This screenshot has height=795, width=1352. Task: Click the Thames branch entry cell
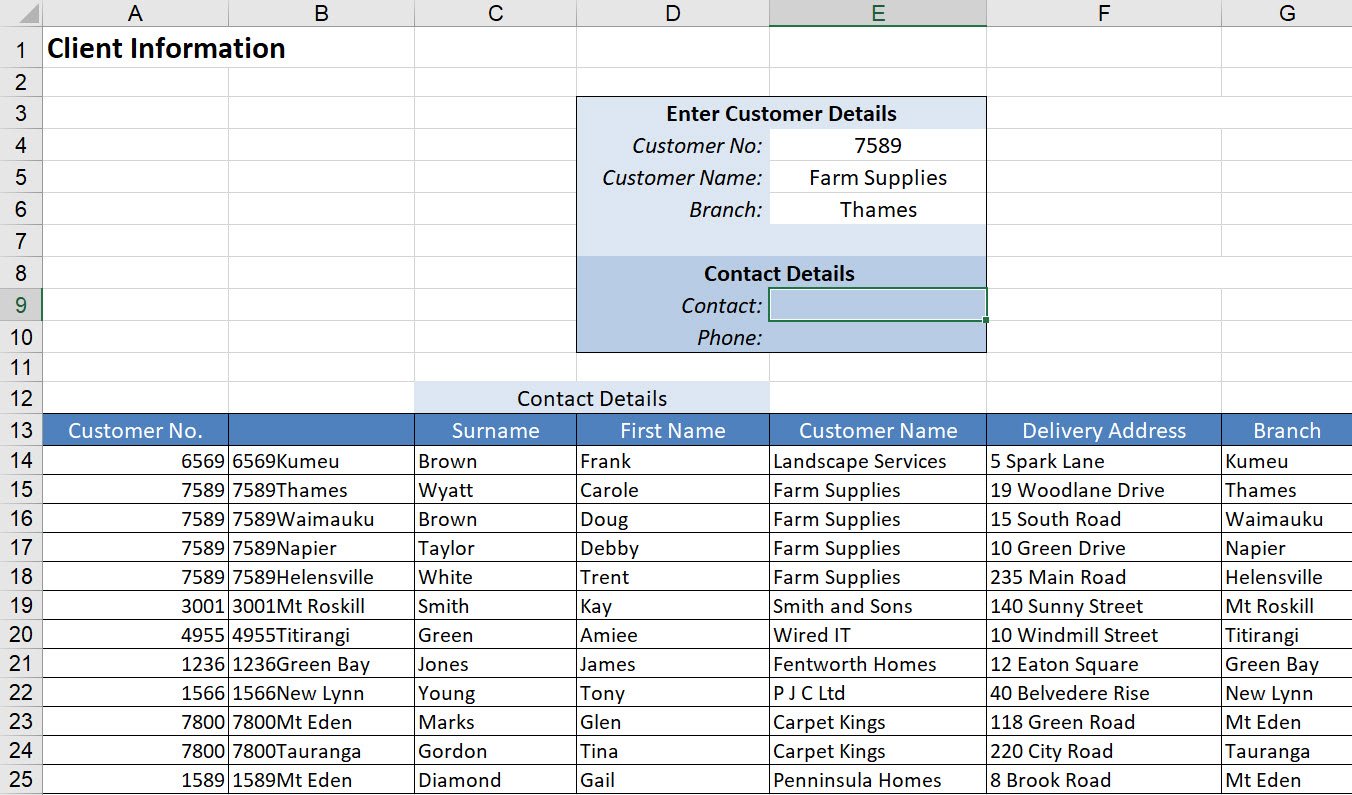[878, 210]
